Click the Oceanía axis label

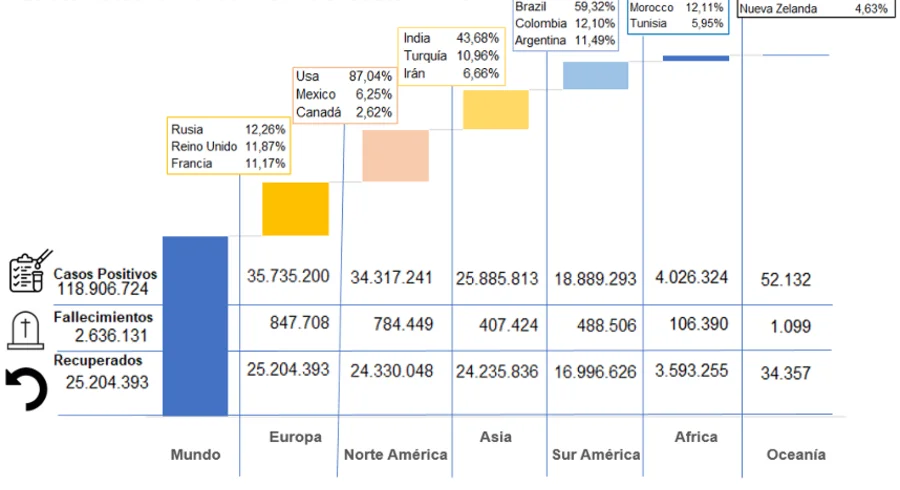796,454
